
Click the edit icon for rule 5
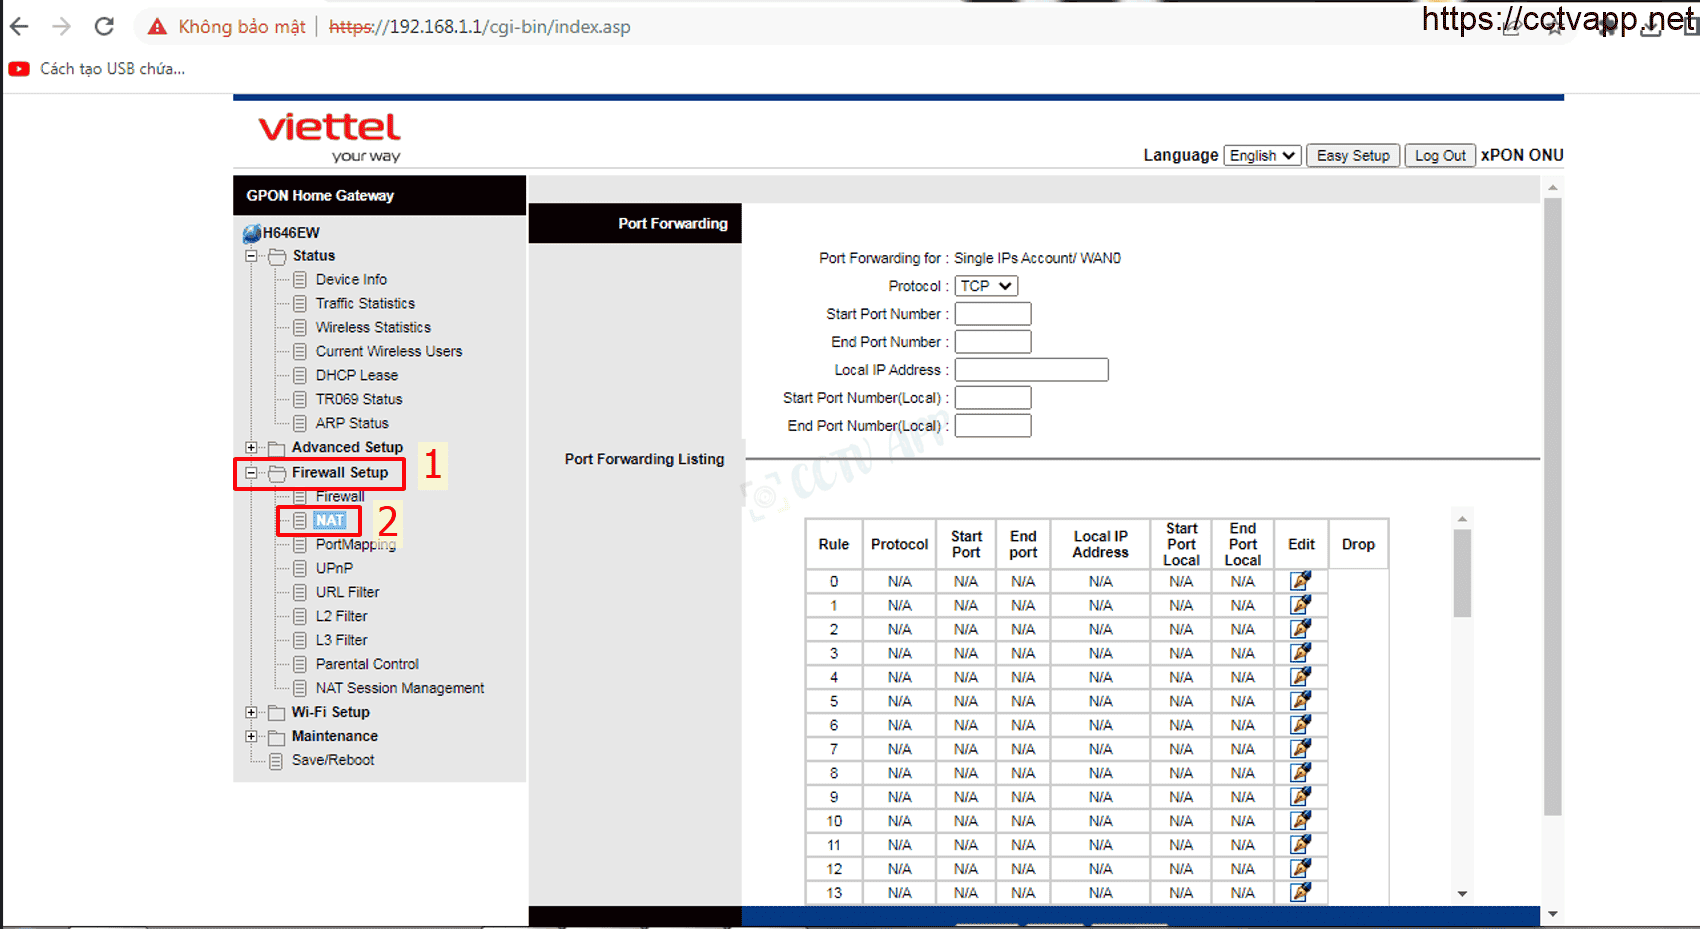point(1300,701)
